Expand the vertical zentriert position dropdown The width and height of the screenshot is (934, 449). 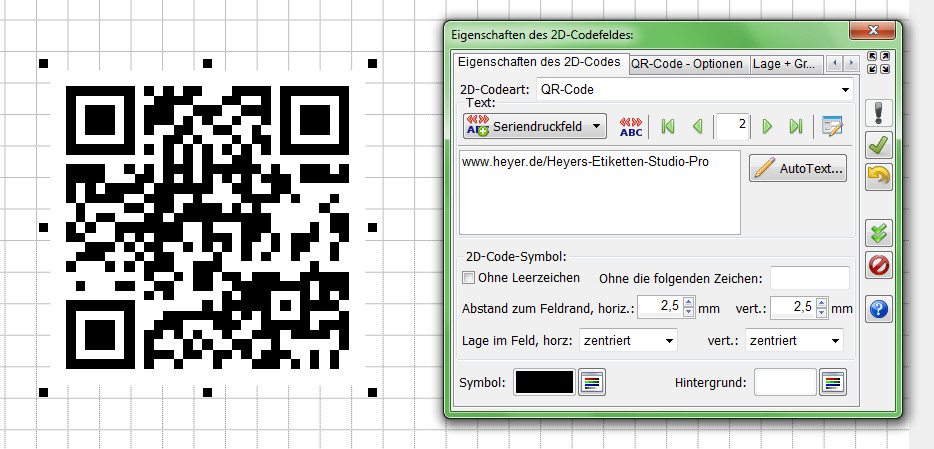click(x=834, y=341)
